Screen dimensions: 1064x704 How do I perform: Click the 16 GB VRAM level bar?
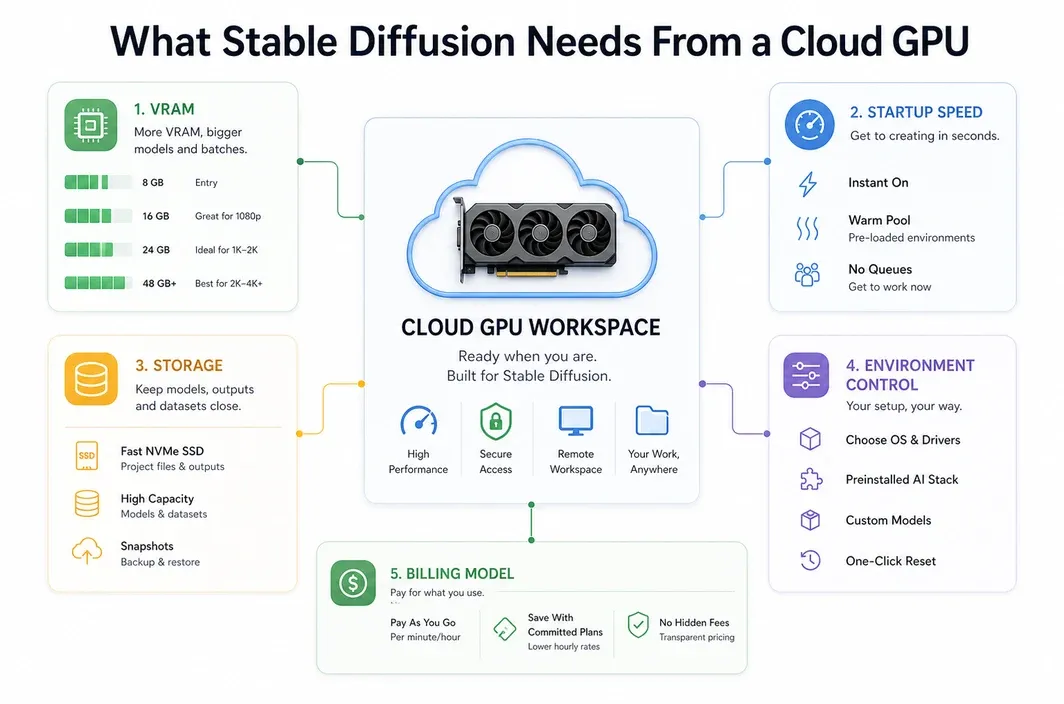(x=98, y=216)
